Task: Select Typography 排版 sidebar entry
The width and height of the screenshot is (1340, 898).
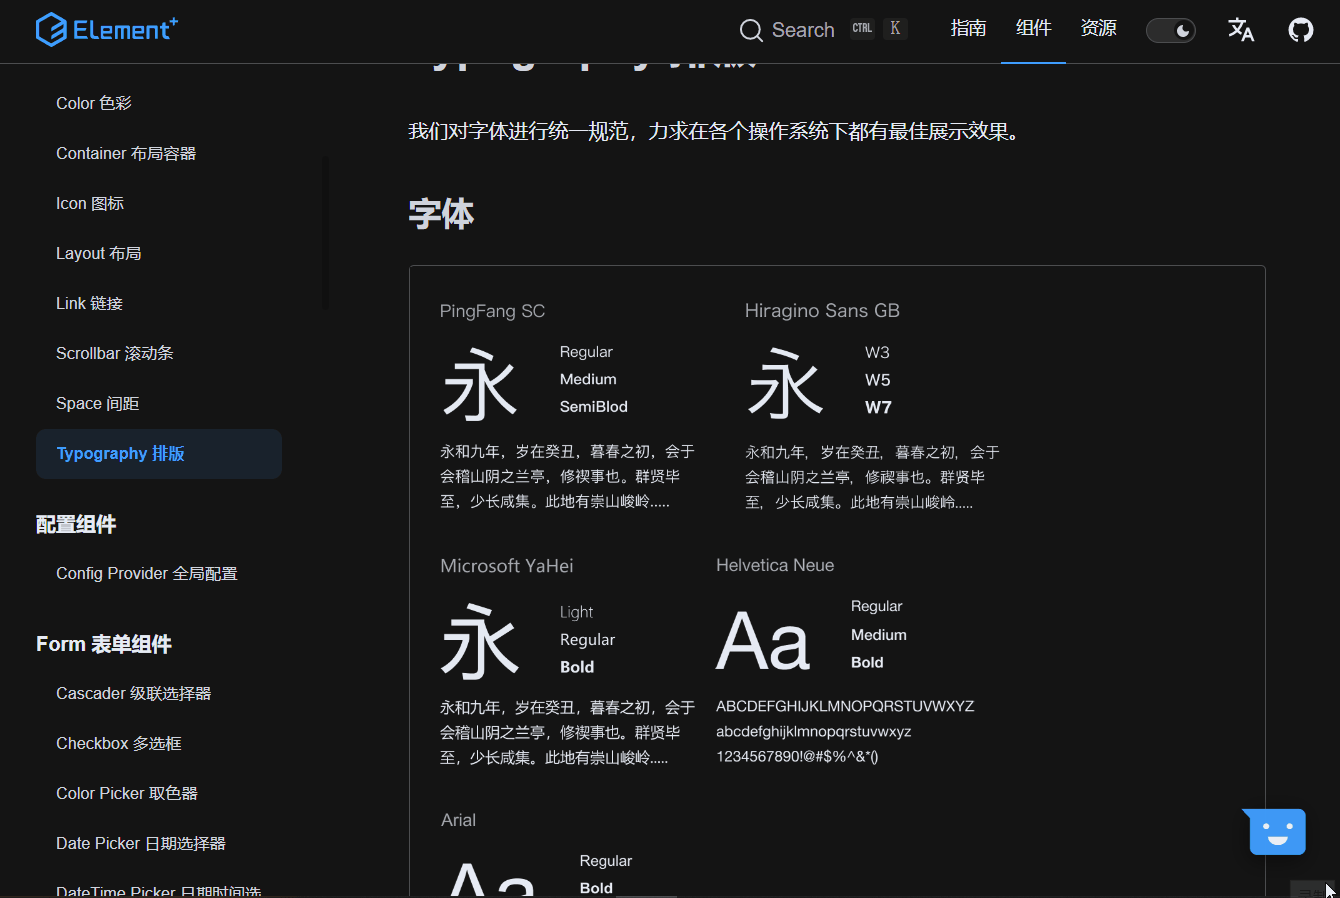Action: [x=120, y=453]
